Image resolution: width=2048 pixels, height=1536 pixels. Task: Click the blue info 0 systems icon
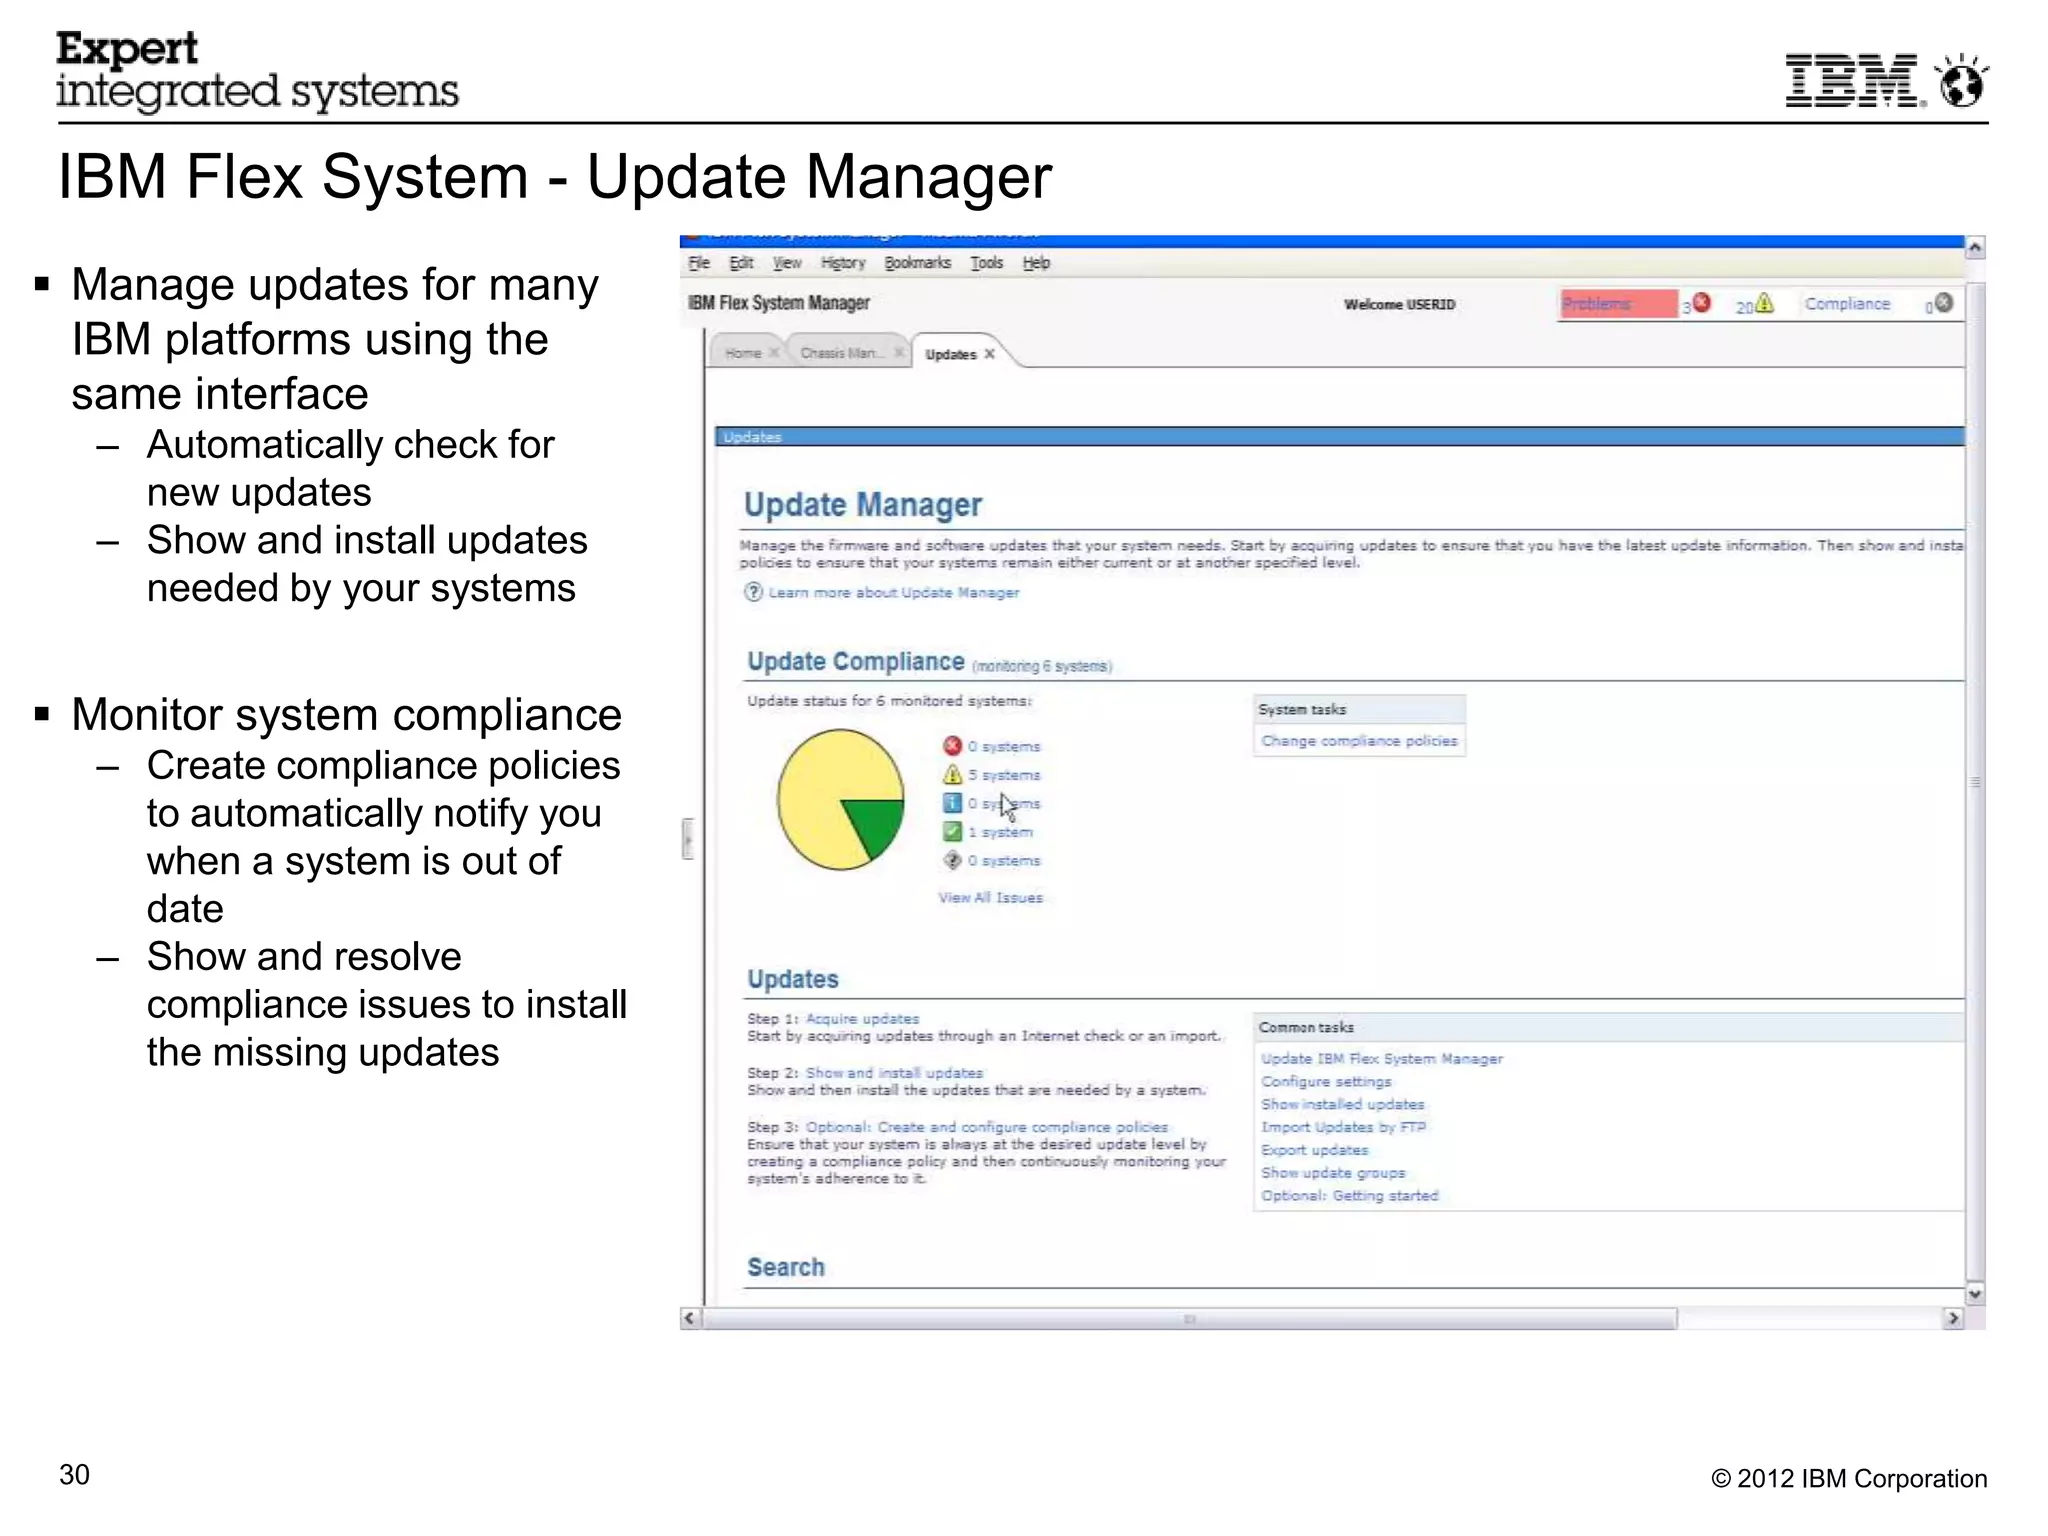coord(952,803)
